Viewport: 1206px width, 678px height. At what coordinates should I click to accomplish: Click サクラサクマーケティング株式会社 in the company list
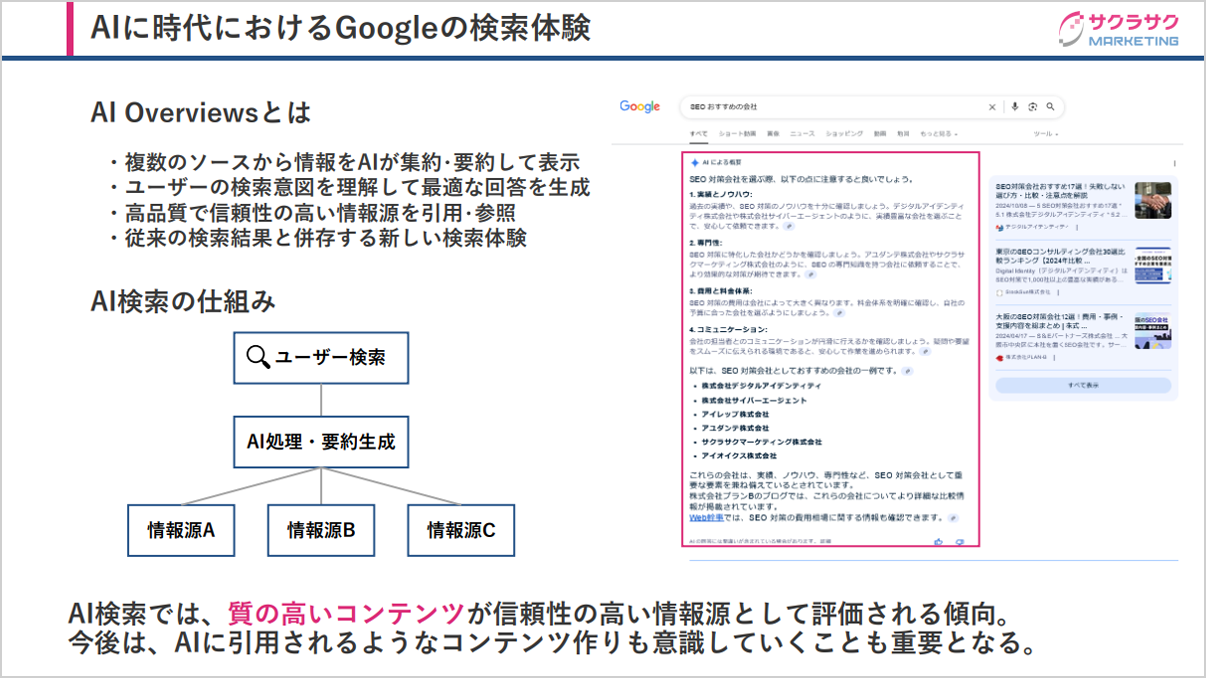(761, 442)
